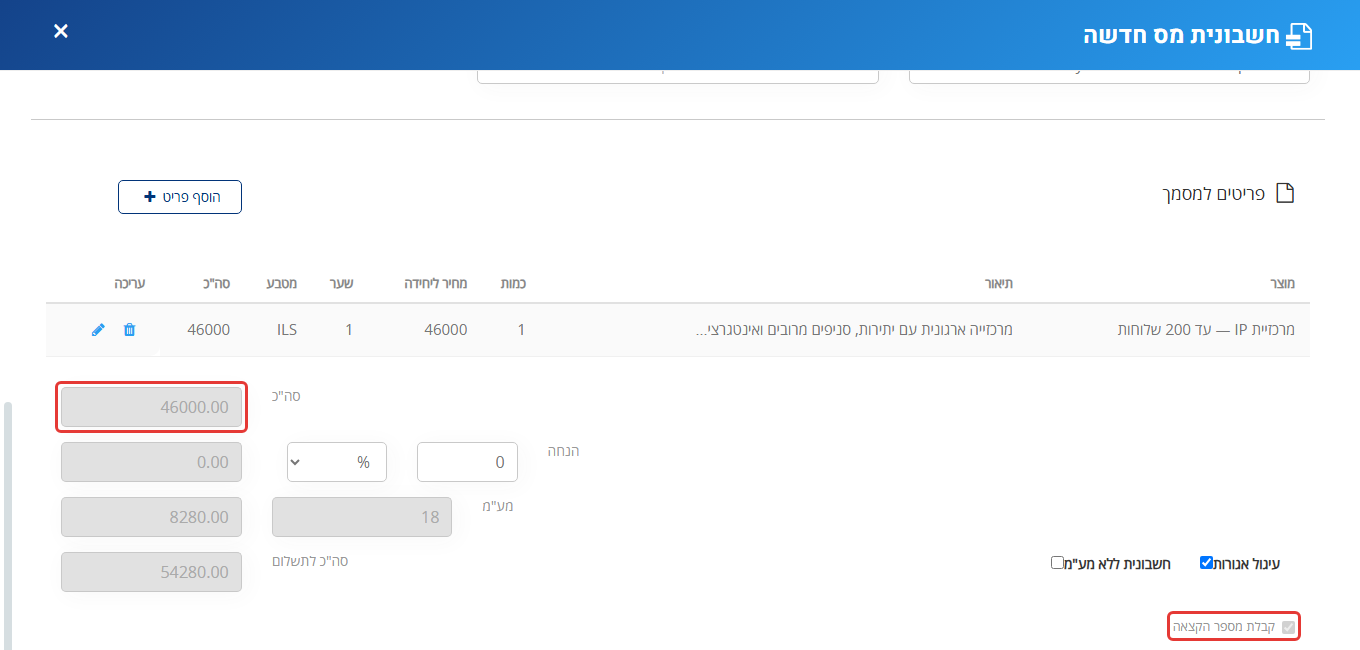
Task: Click the סה"כ לתשלום label
Action: pos(310,561)
